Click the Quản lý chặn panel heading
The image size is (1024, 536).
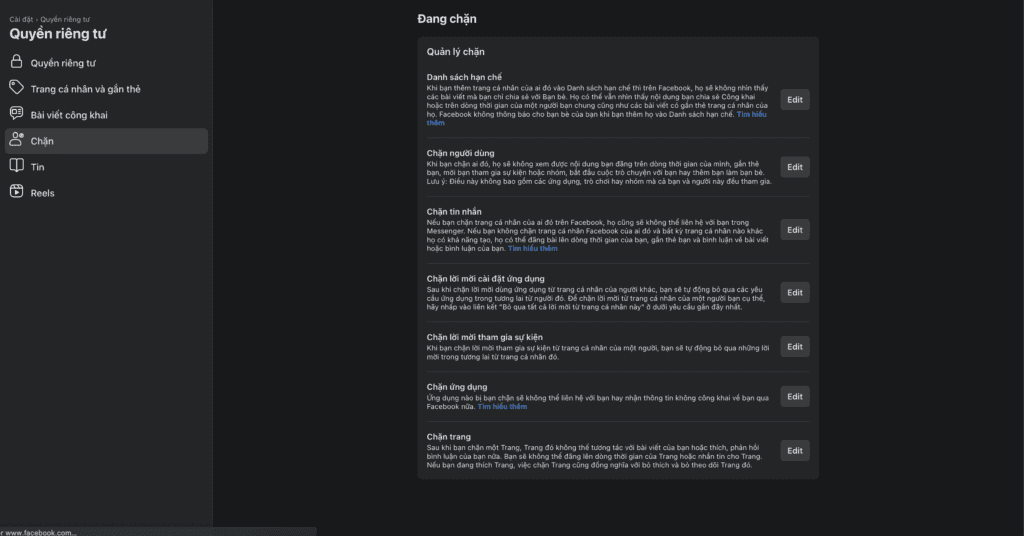click(x=456, y=52)
